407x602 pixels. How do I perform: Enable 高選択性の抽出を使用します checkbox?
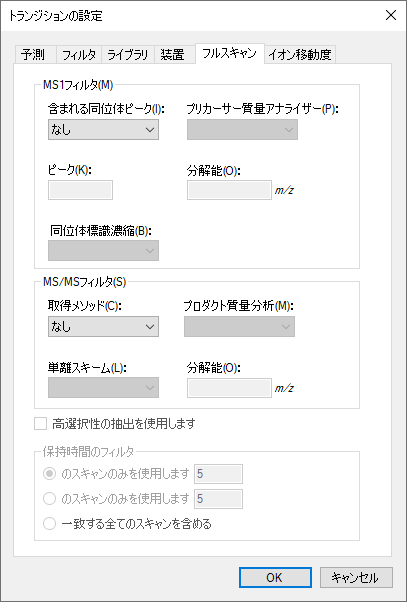40,424
